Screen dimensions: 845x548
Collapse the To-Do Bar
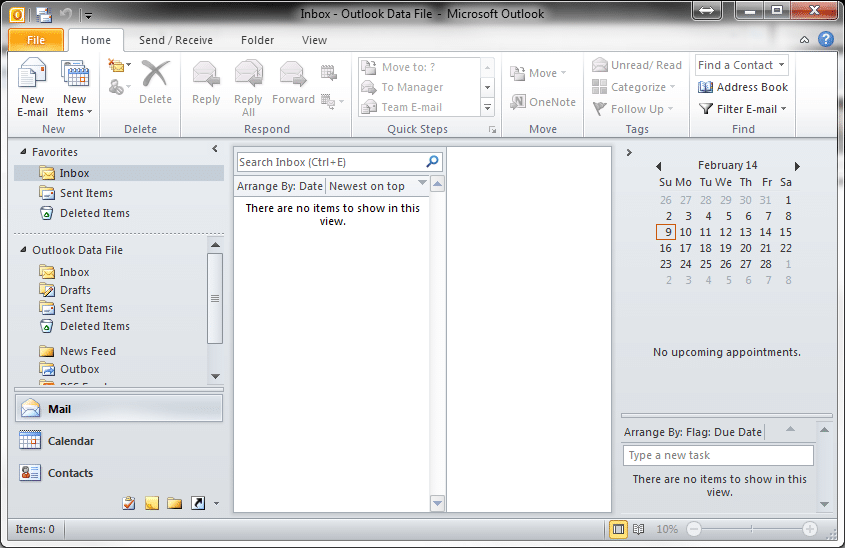pyautogui.click(x=629, y=152)
